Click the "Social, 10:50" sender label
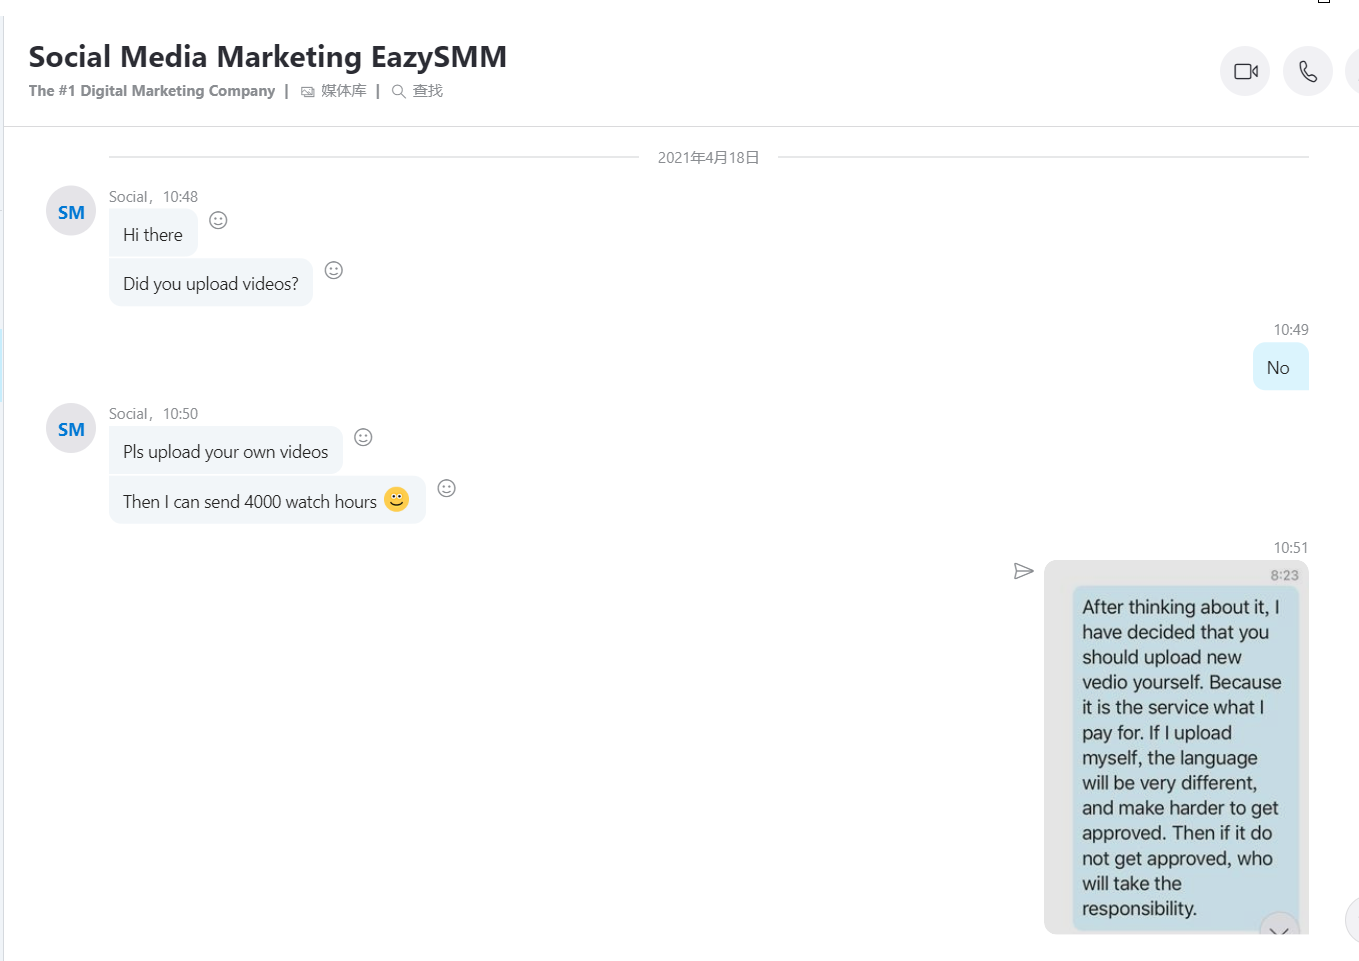Screen dimensions: 1359x961 (x=153, y=414)
